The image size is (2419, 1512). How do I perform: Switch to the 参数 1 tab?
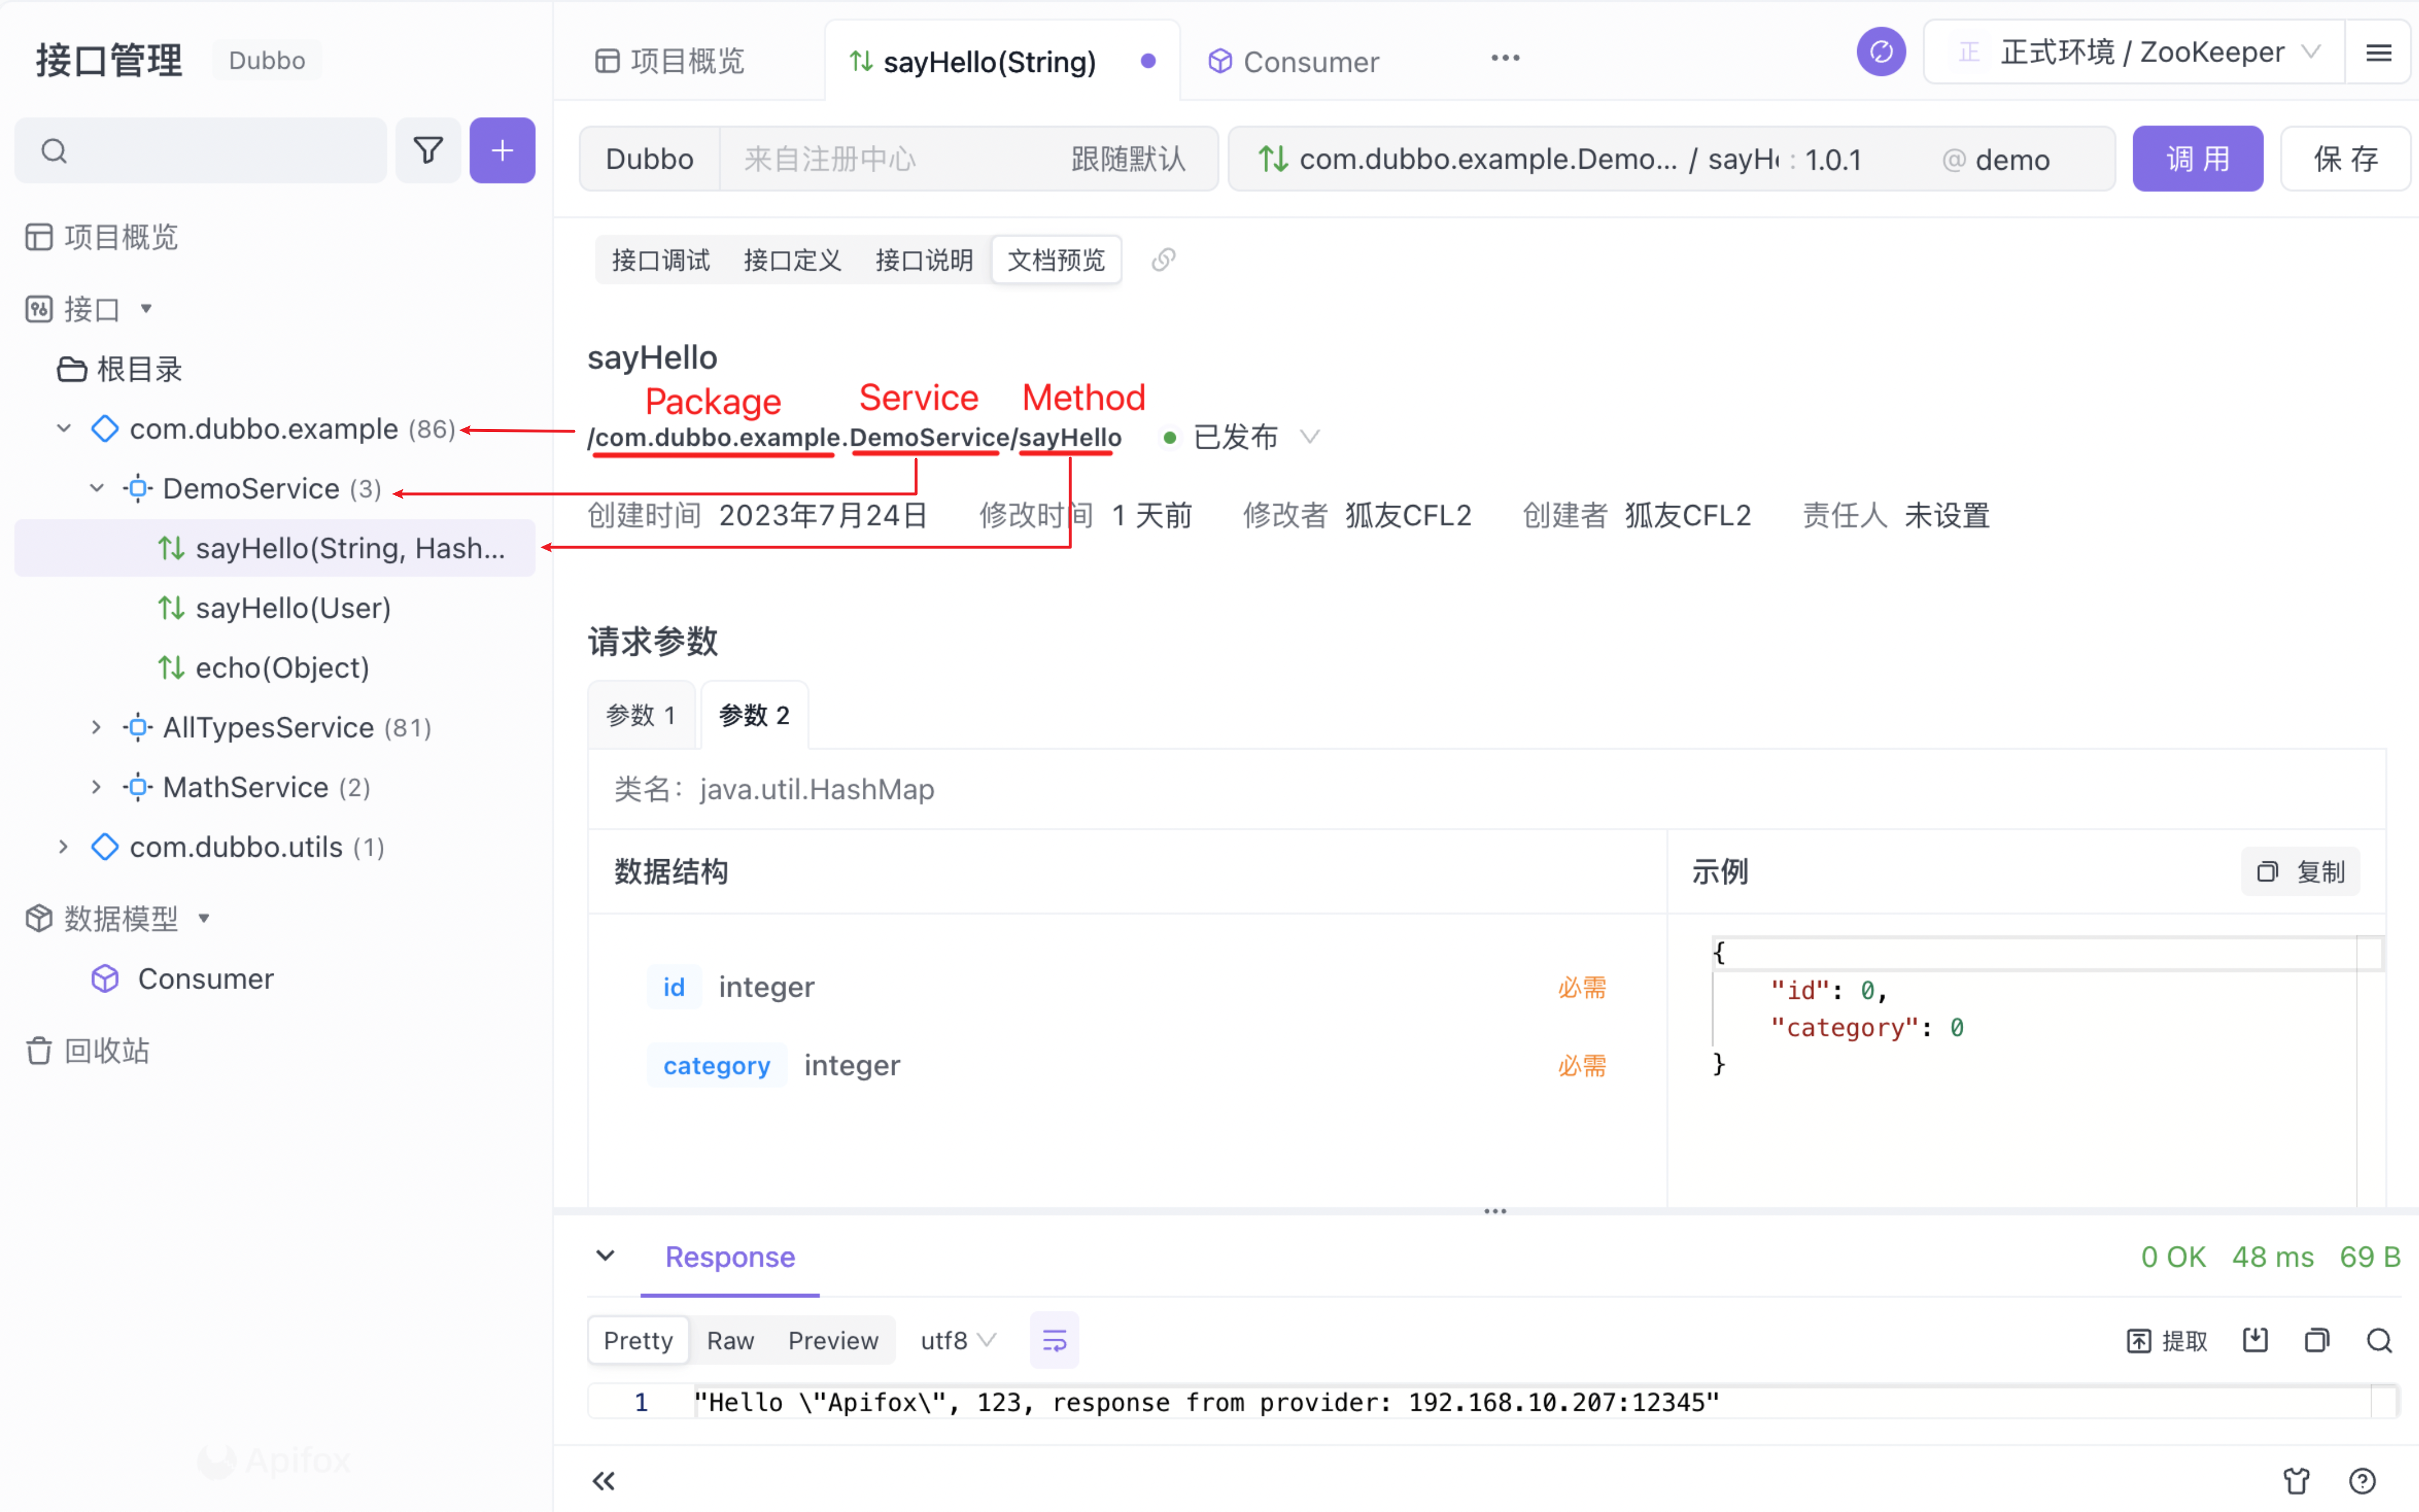[x=641, y=715]
